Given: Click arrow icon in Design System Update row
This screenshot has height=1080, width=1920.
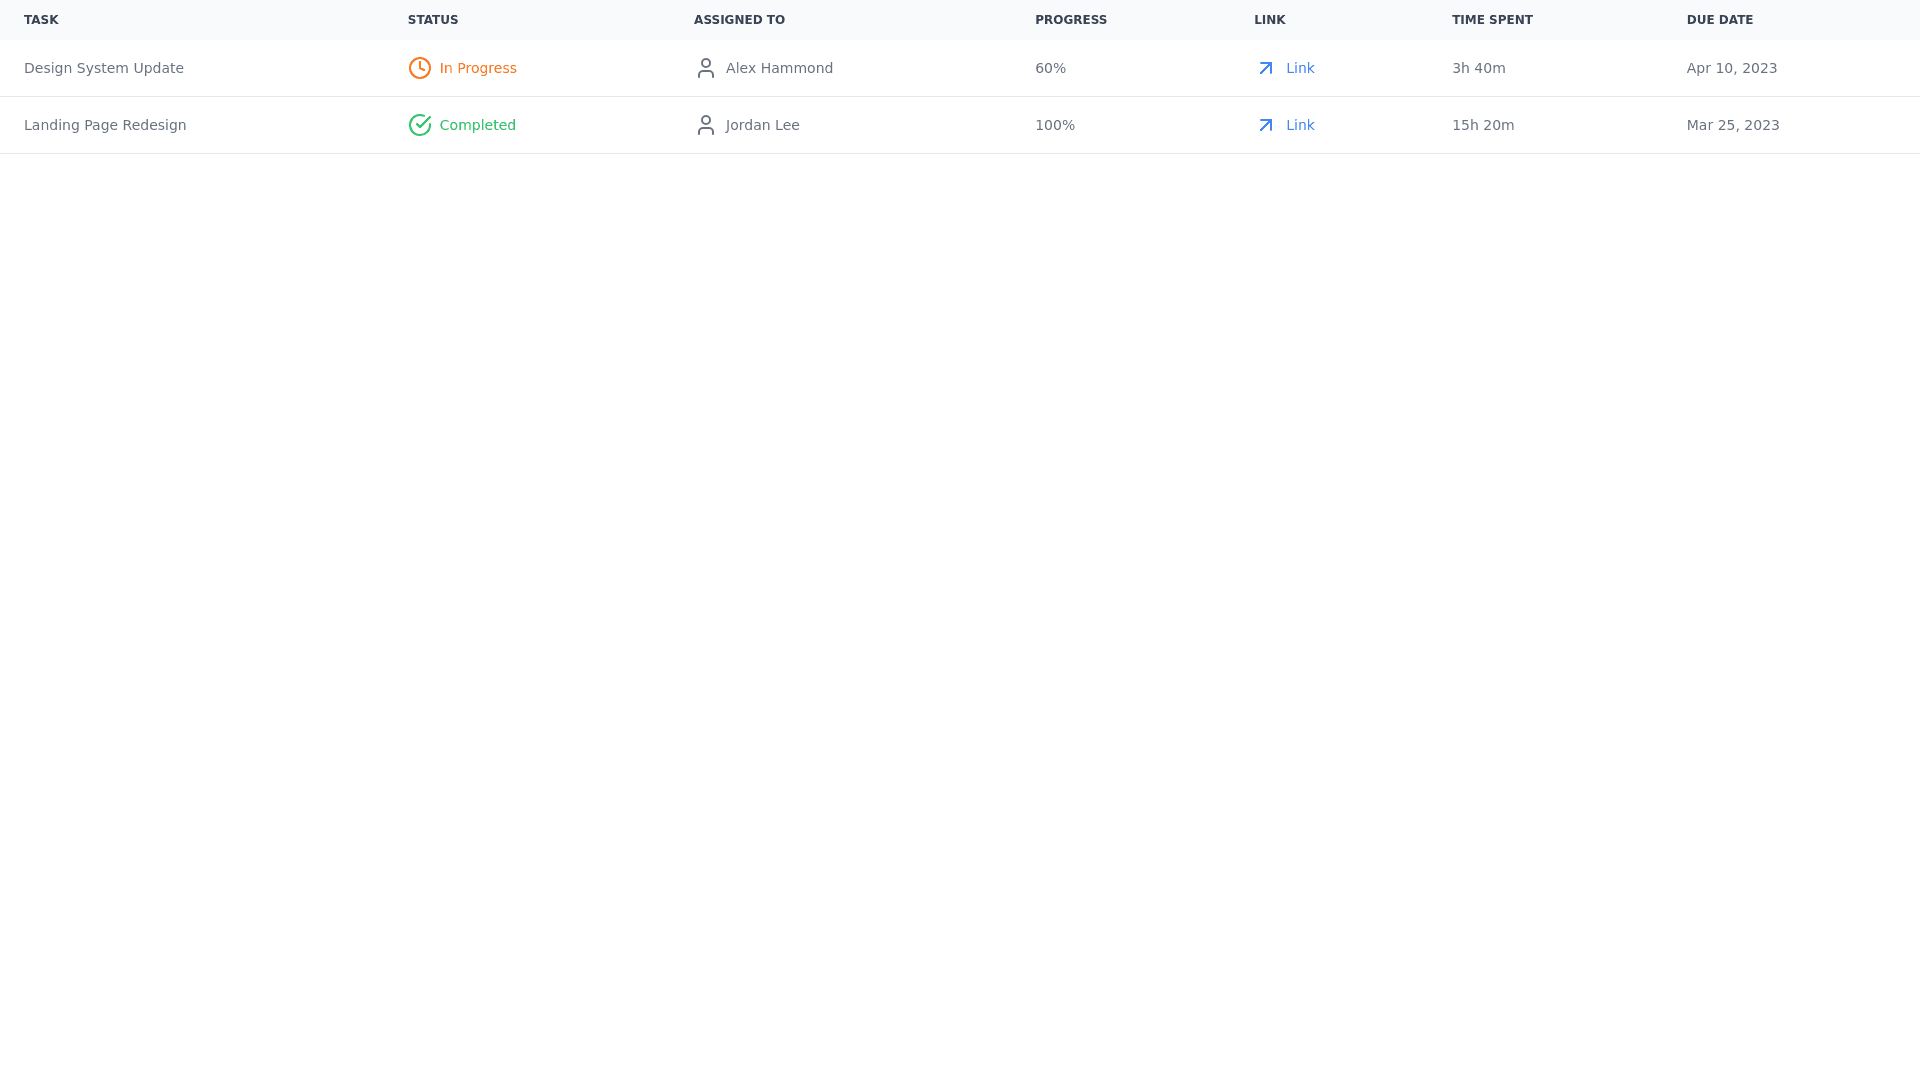Looking at the screenshot, I should 1266,68.
